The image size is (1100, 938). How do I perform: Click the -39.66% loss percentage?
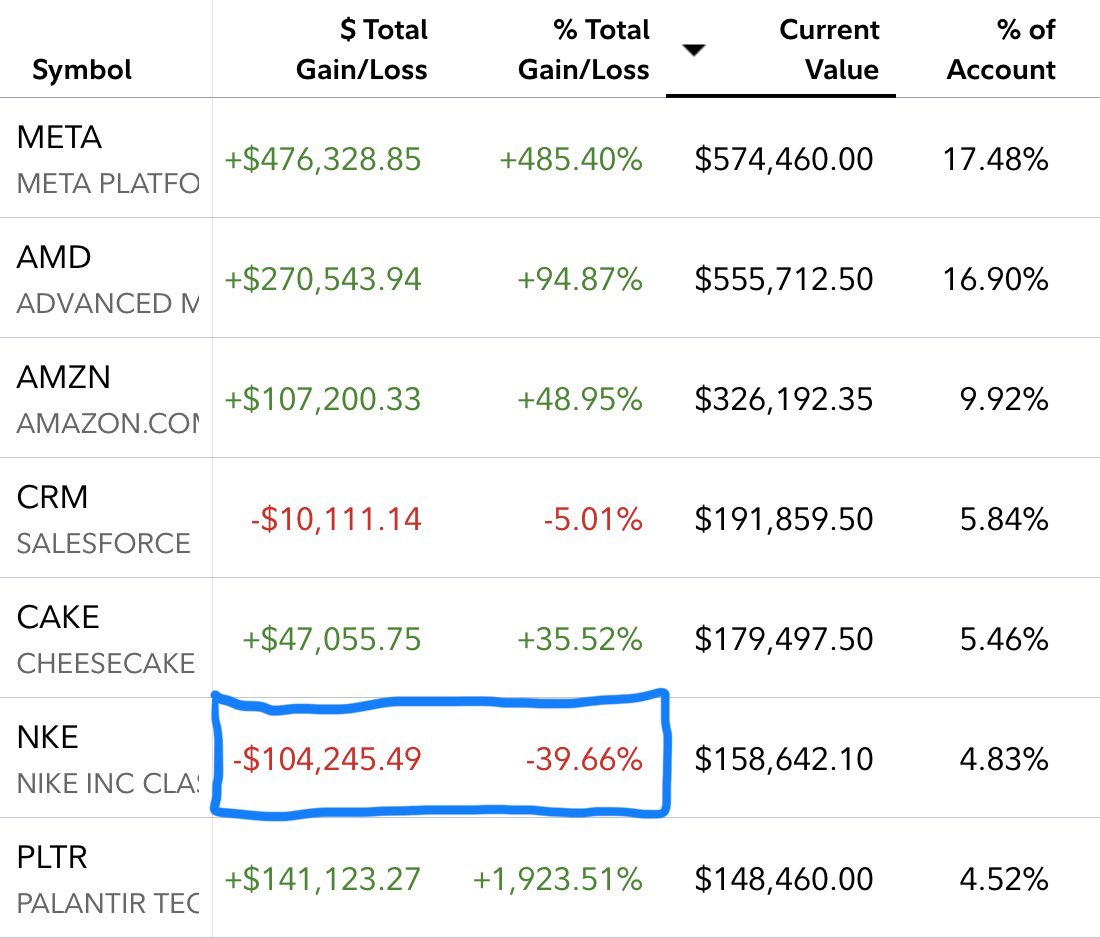click(584, 759)
